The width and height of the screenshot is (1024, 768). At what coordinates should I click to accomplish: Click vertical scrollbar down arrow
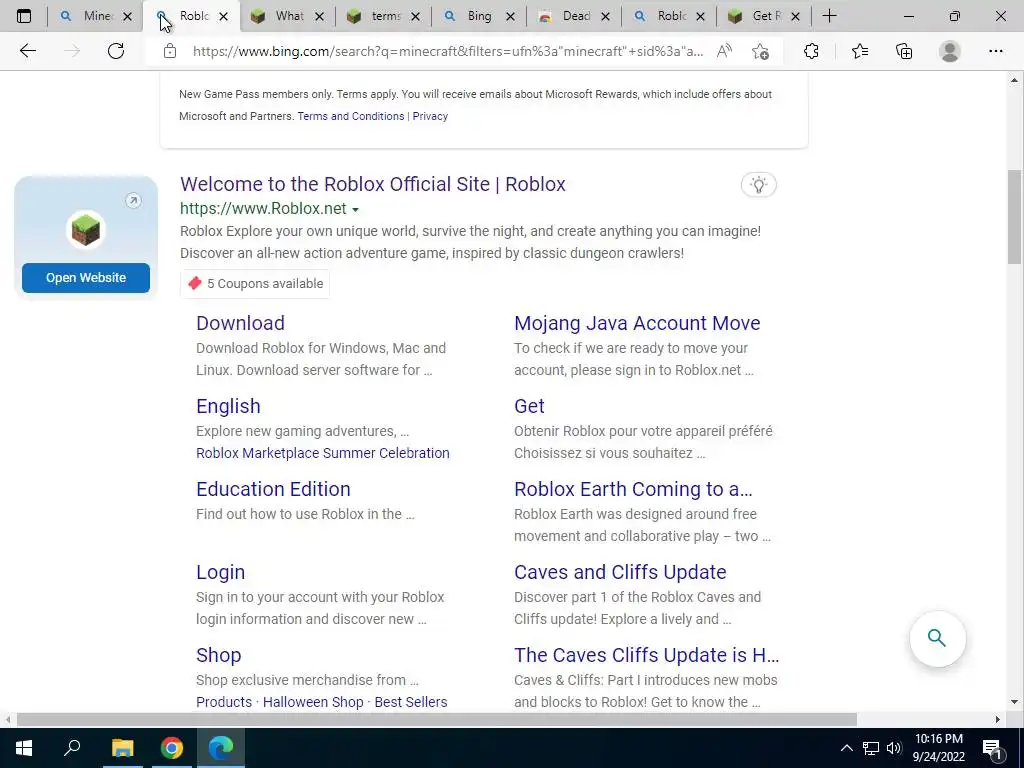pyautogui.click(x=1014, y=702)
